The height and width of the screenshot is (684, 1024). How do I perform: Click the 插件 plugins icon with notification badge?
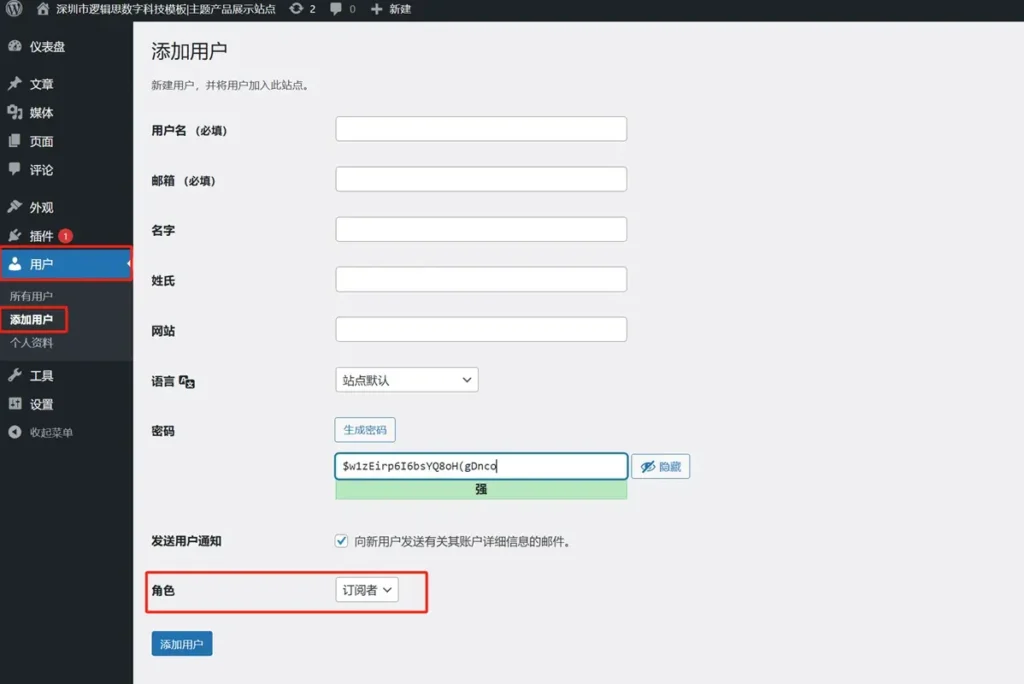pos(14,235)
